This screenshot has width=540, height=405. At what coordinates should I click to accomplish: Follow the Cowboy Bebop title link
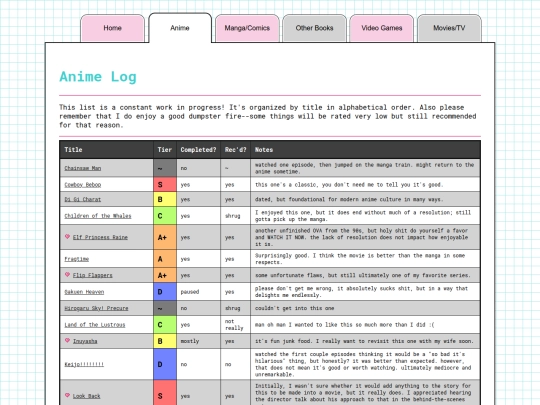(x=83, y=185)
